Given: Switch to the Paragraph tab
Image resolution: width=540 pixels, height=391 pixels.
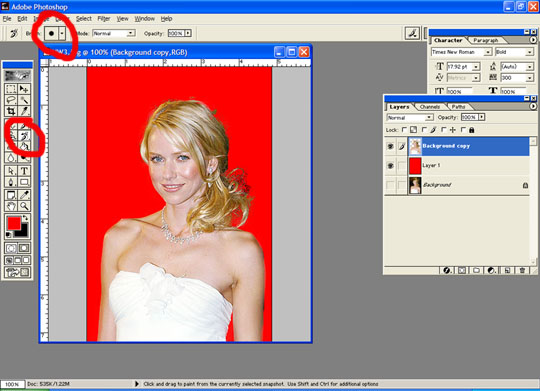Looking at the screenshot, I should tap(486, 41).
